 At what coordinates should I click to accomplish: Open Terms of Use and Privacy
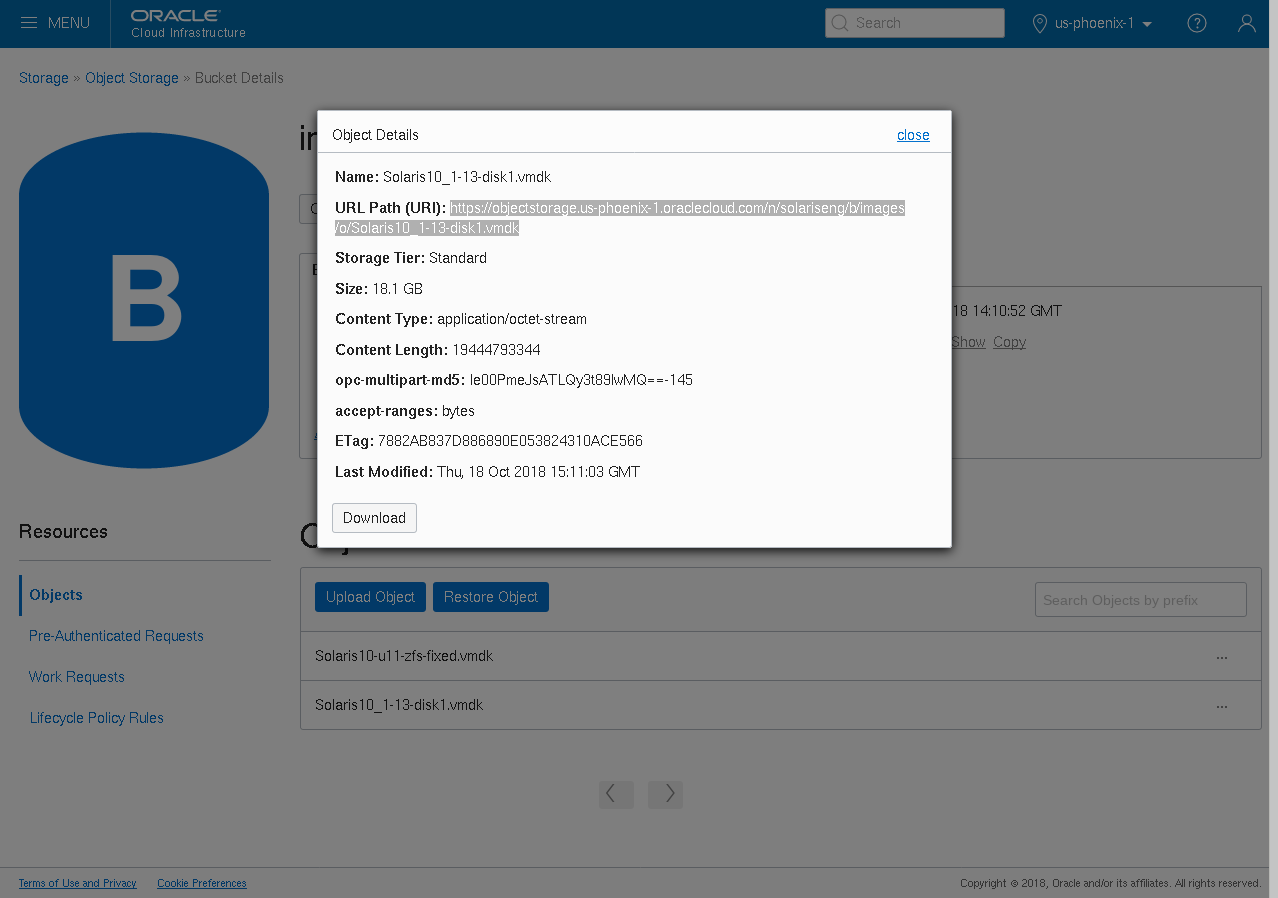78,883
